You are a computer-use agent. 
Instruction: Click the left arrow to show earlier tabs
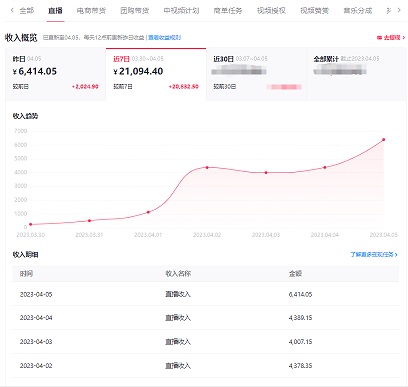tap(12, 10)
